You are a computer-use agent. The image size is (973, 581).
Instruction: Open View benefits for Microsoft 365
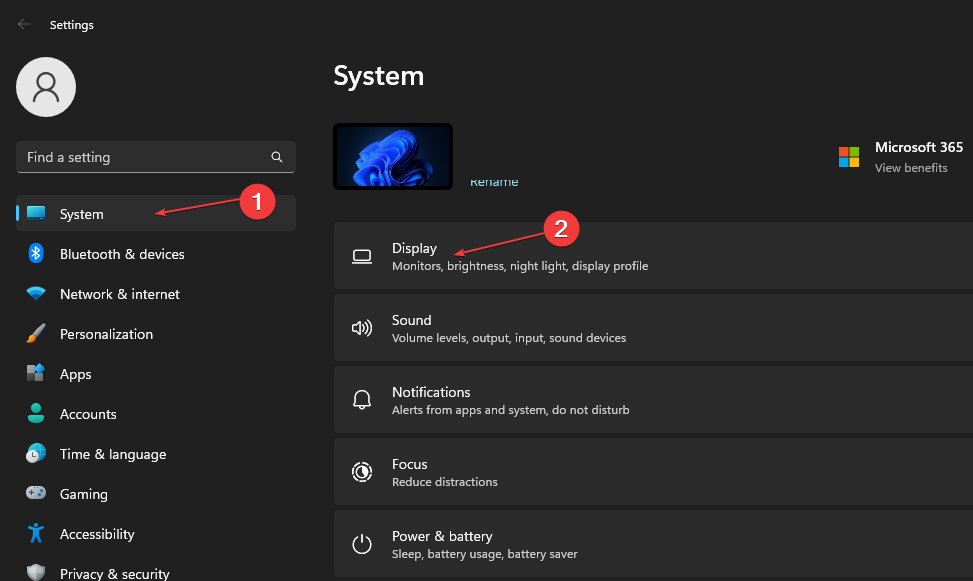click(x=911, y=168)
